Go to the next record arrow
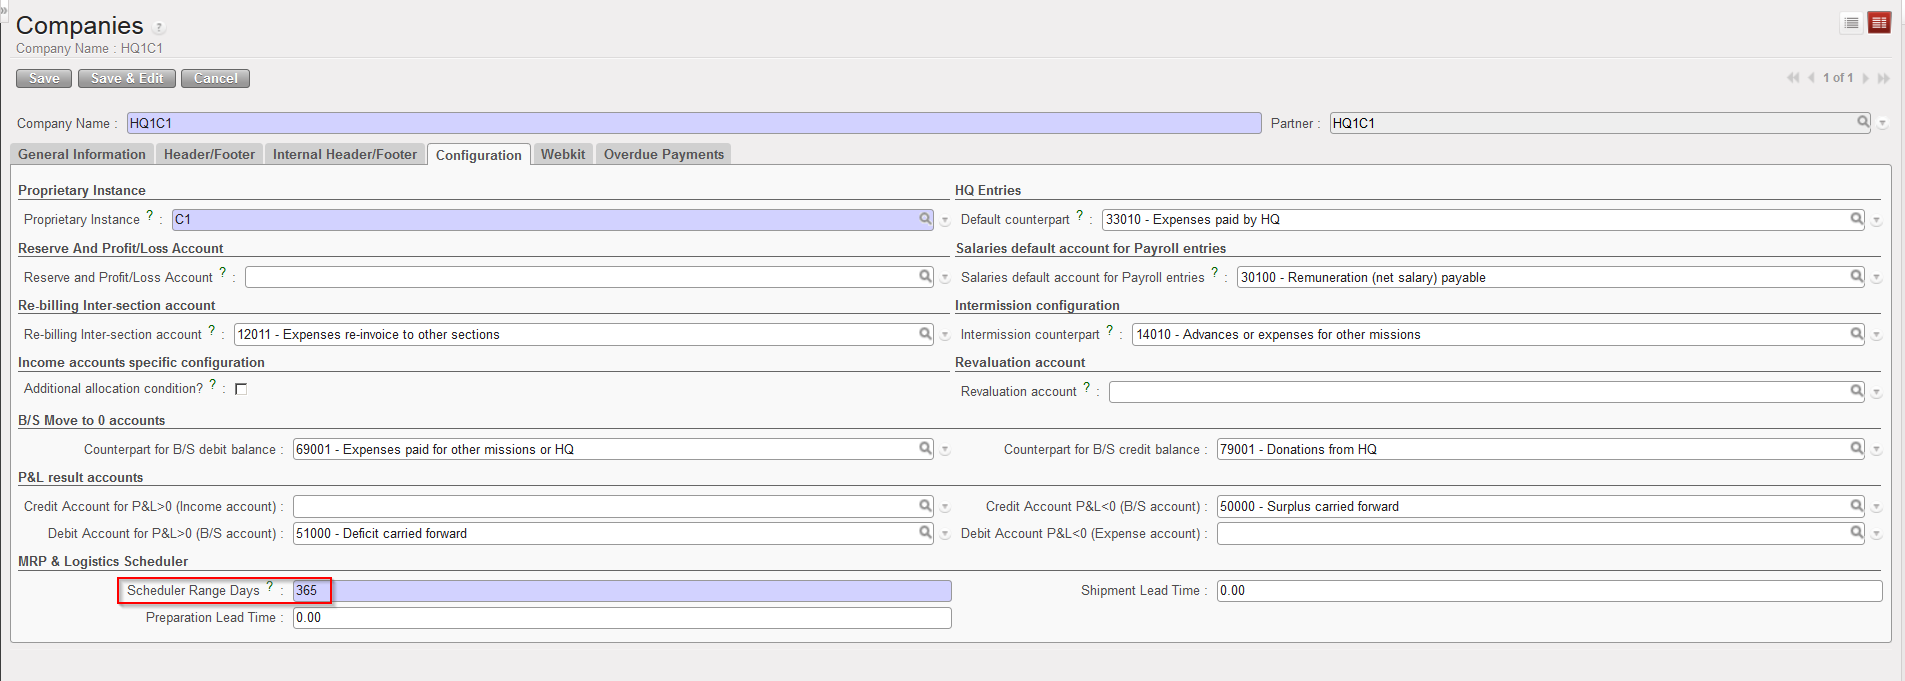 1865,78
